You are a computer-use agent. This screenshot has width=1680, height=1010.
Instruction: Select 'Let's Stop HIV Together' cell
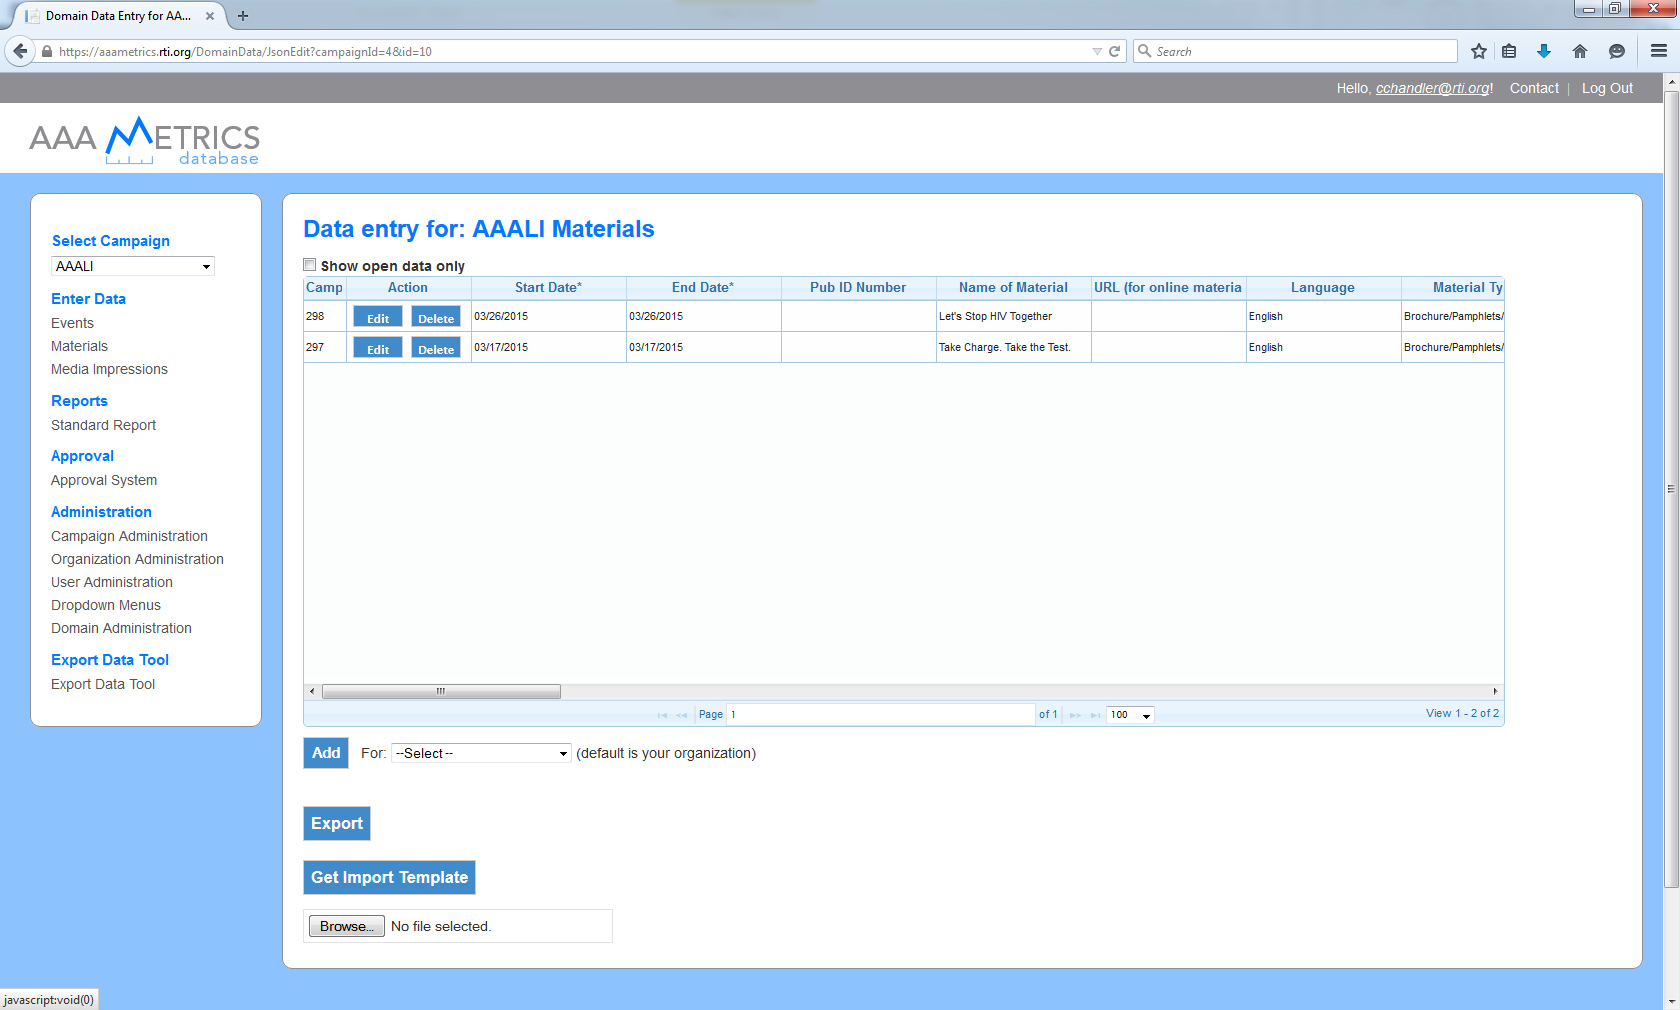[x=1013, y=317]
